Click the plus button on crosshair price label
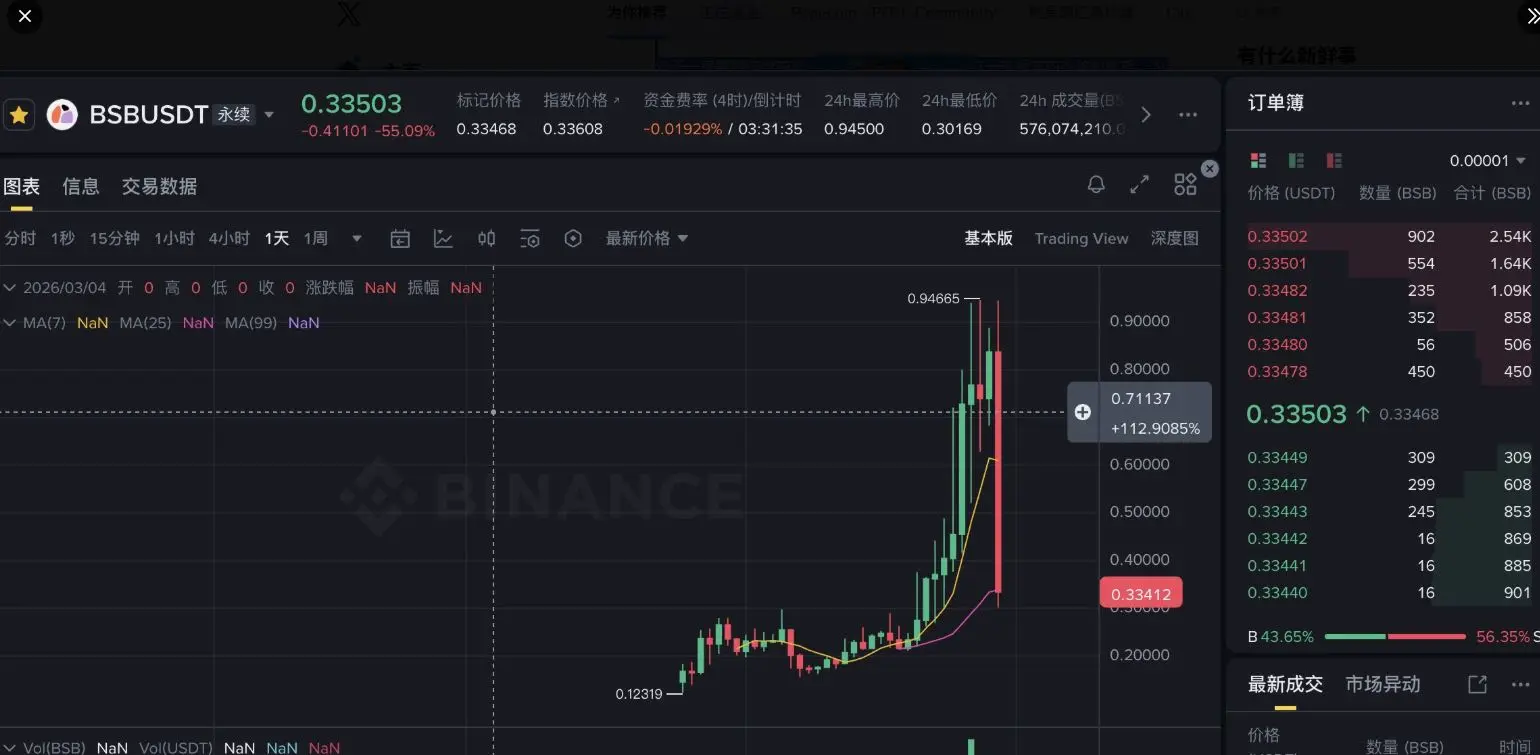 pos(1083,412)
